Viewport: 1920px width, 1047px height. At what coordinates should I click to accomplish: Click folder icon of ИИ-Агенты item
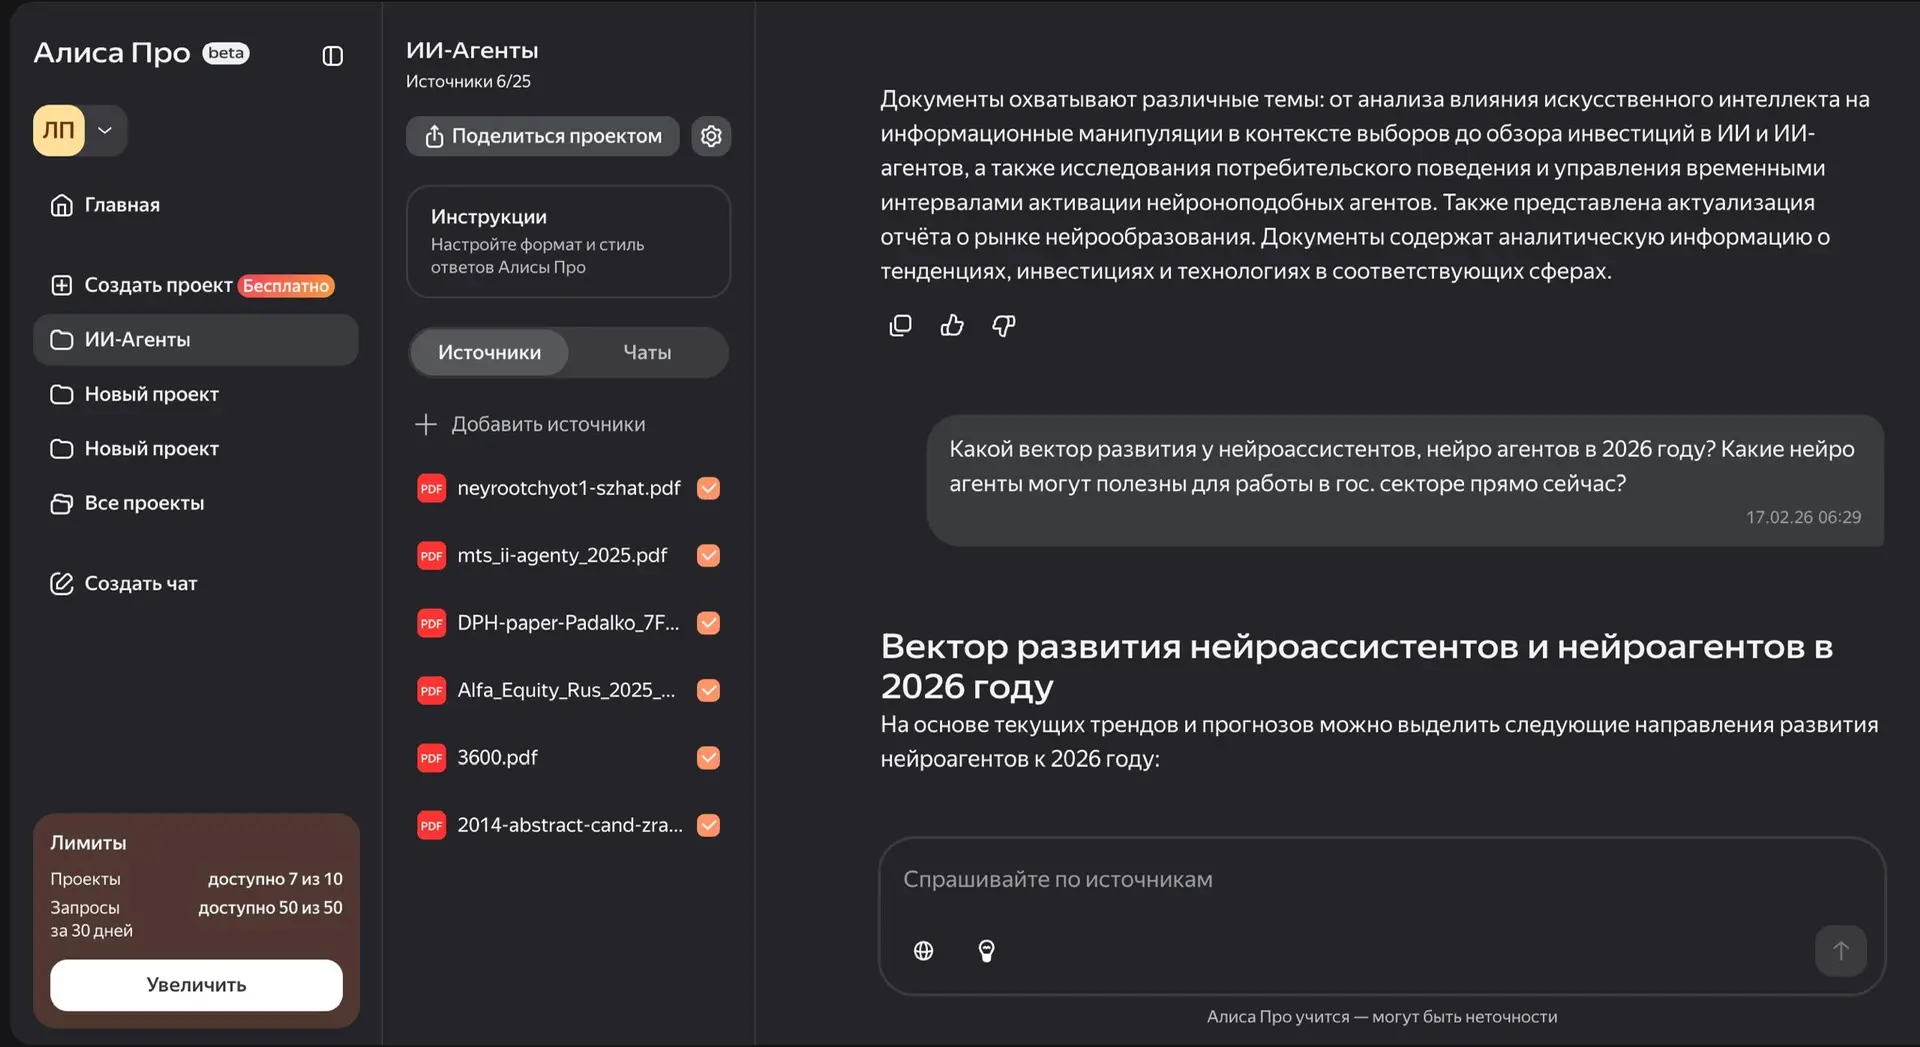point(62,340)
